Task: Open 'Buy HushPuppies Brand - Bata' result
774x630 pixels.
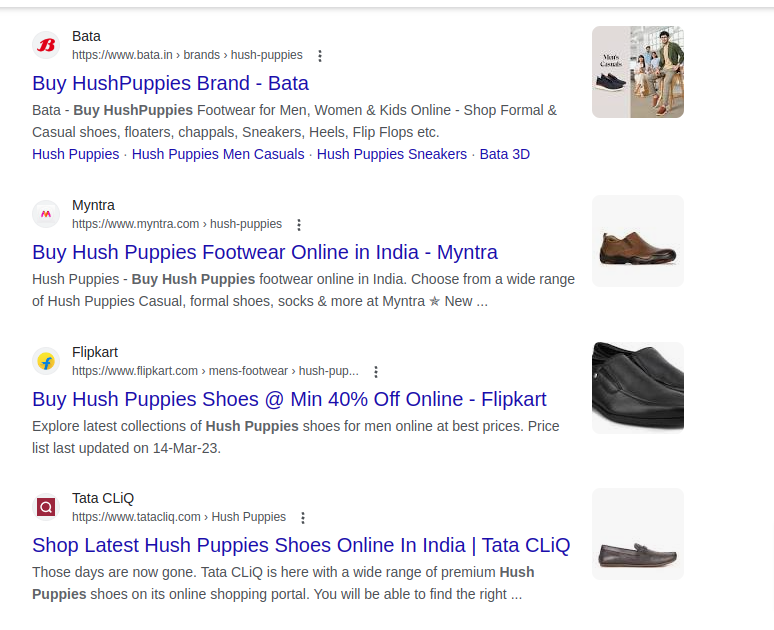Action: (170, 83)
